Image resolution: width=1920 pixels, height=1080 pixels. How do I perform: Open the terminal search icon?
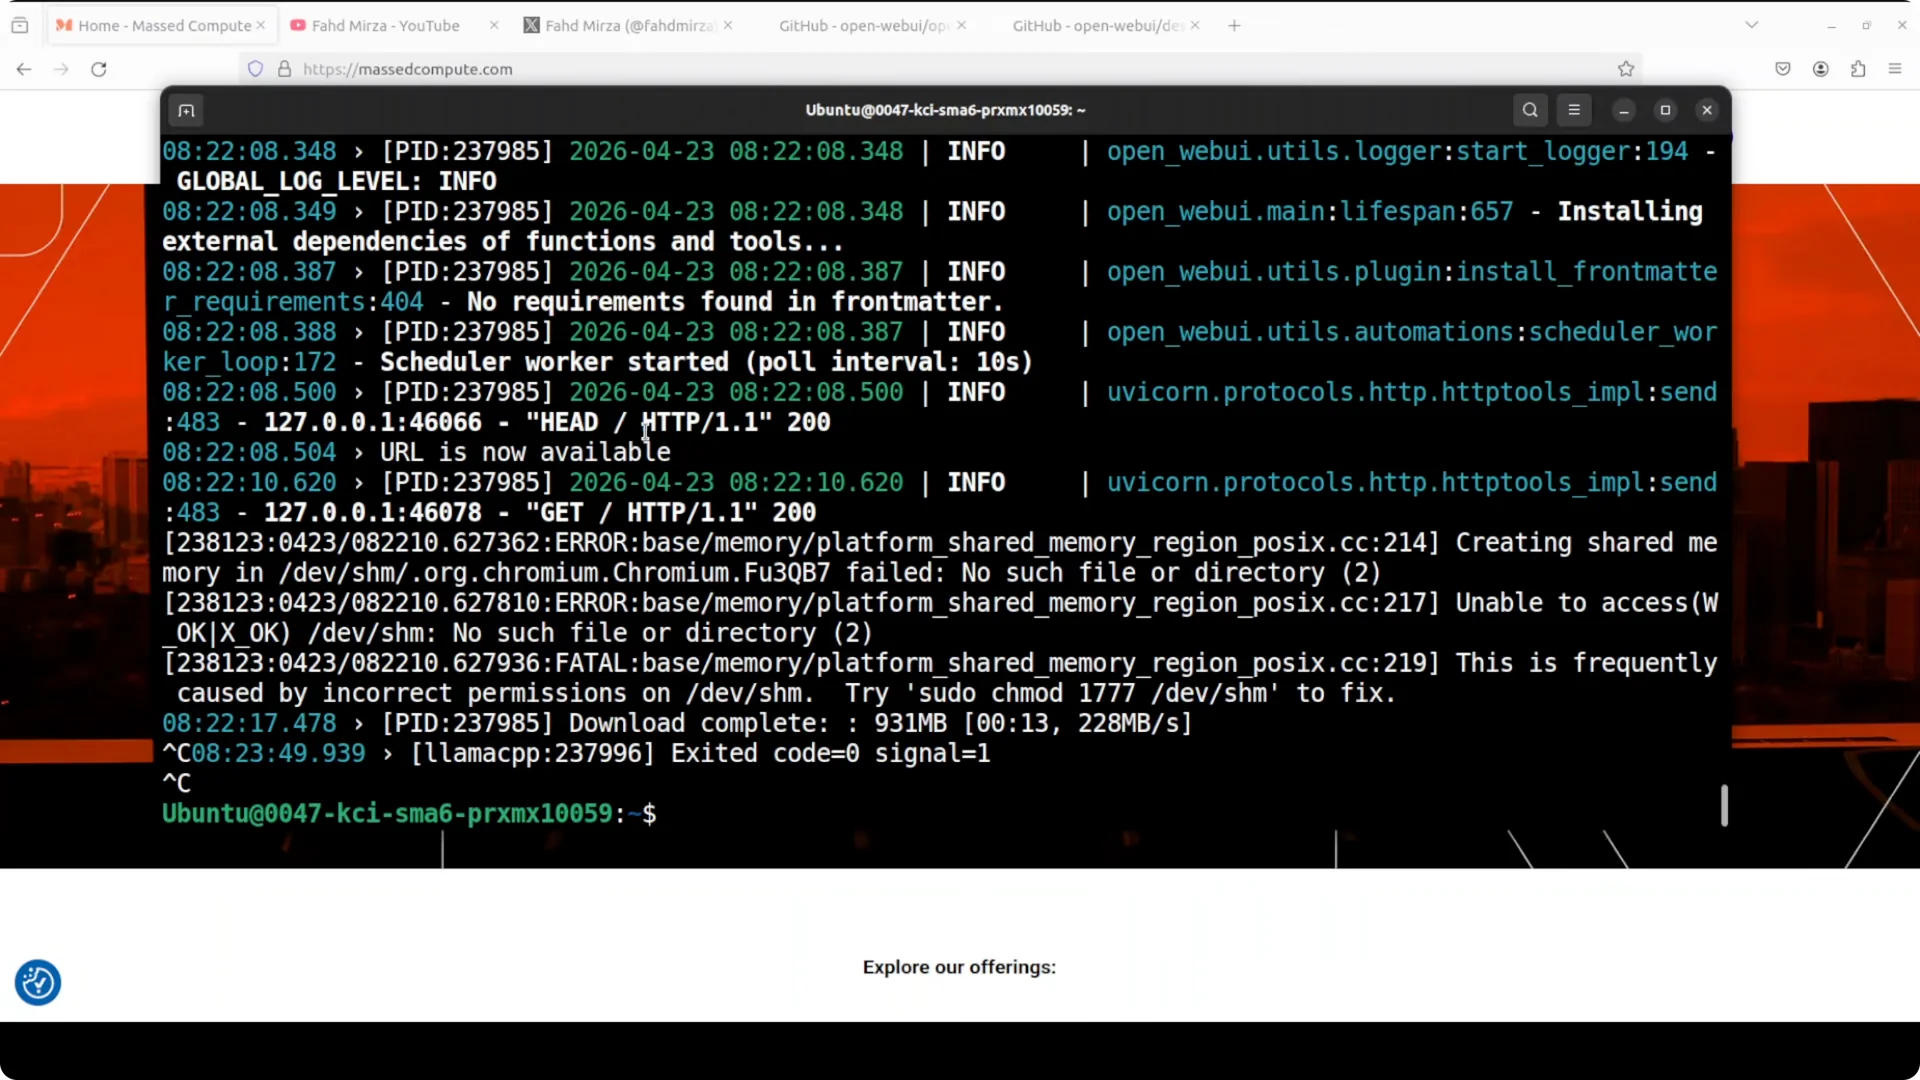[1530, 110]
